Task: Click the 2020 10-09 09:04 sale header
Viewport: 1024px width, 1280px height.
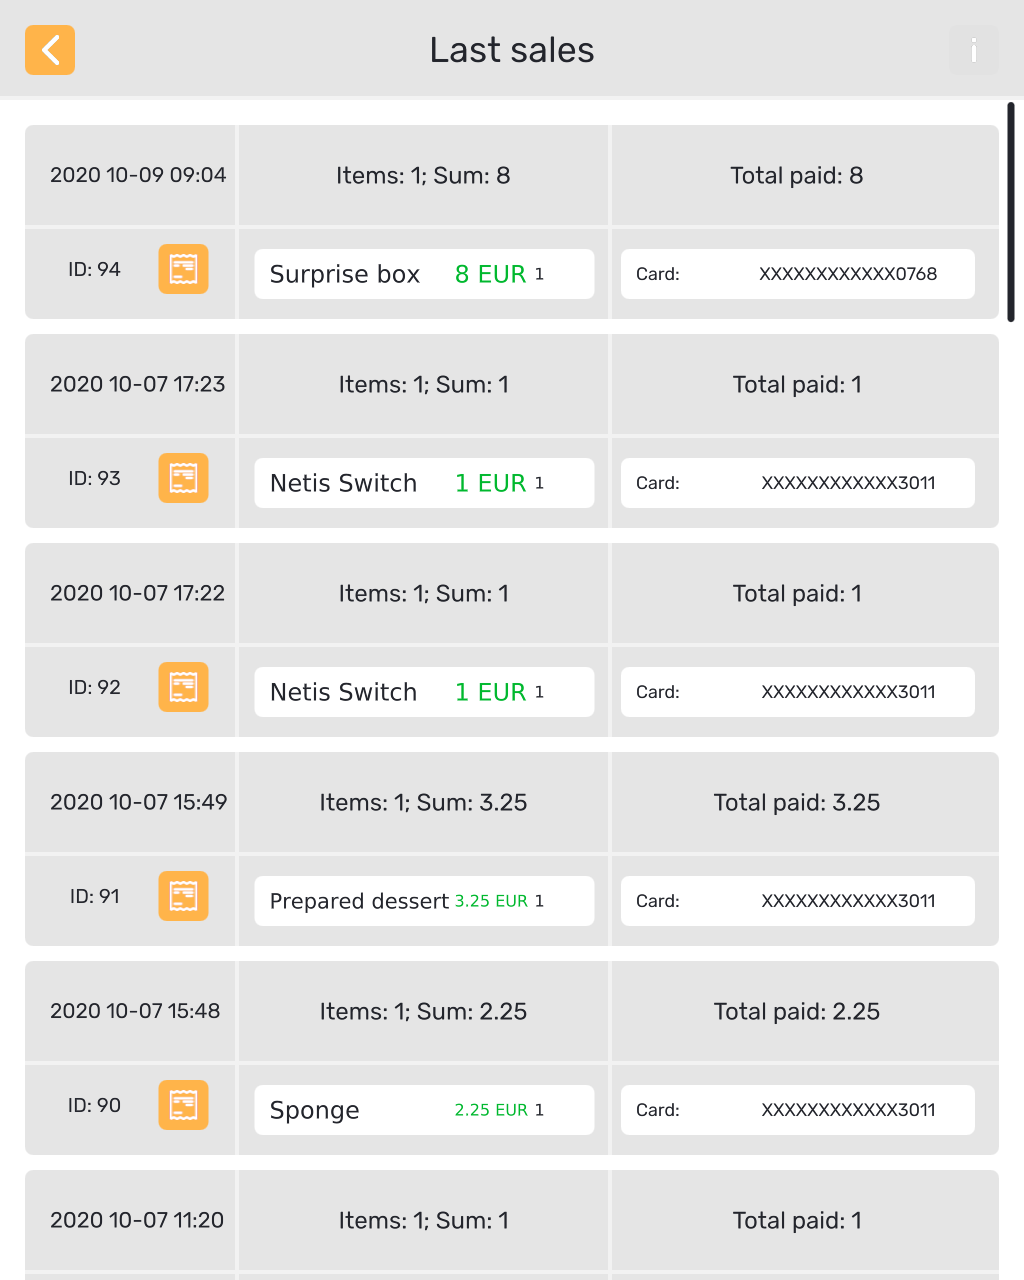Action: 138,175
